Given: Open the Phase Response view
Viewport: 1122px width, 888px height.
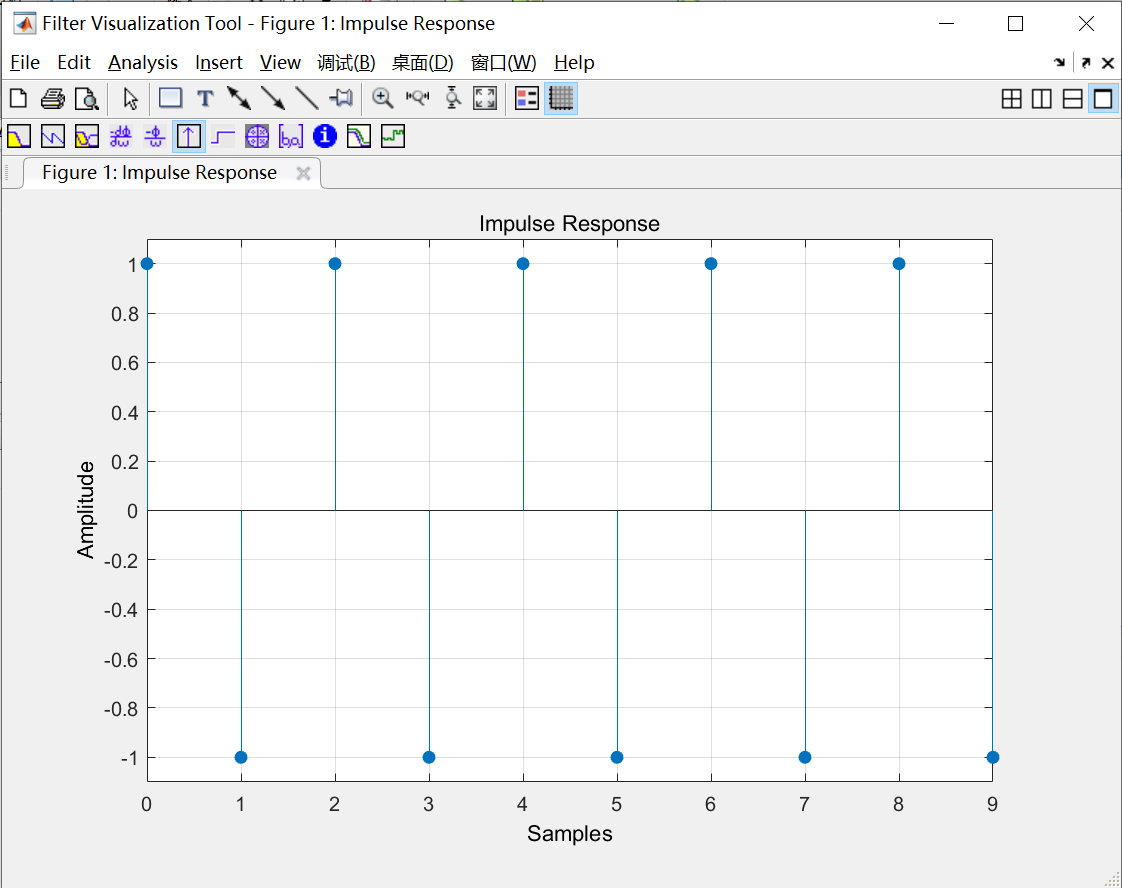Looking at the screenshot, I should (x=51, y=136).
